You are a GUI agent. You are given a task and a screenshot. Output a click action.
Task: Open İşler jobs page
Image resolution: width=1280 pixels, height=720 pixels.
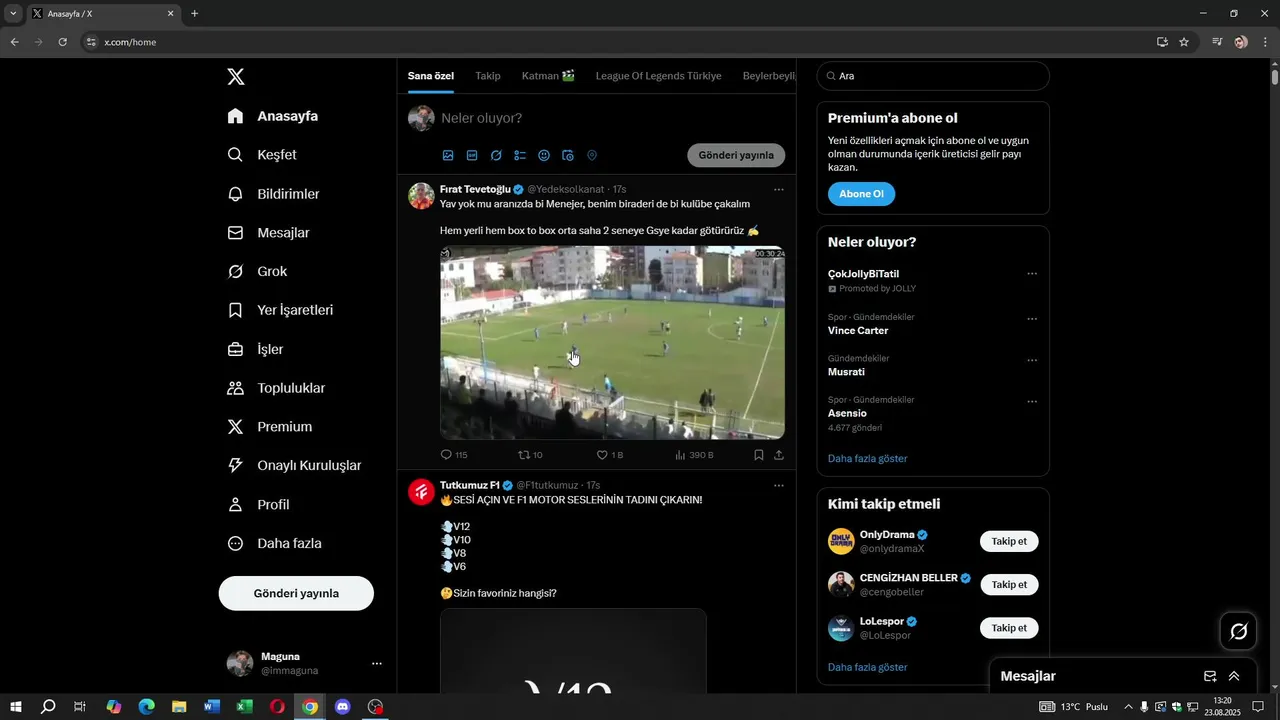pyautogui.click(x=255, y=349)
